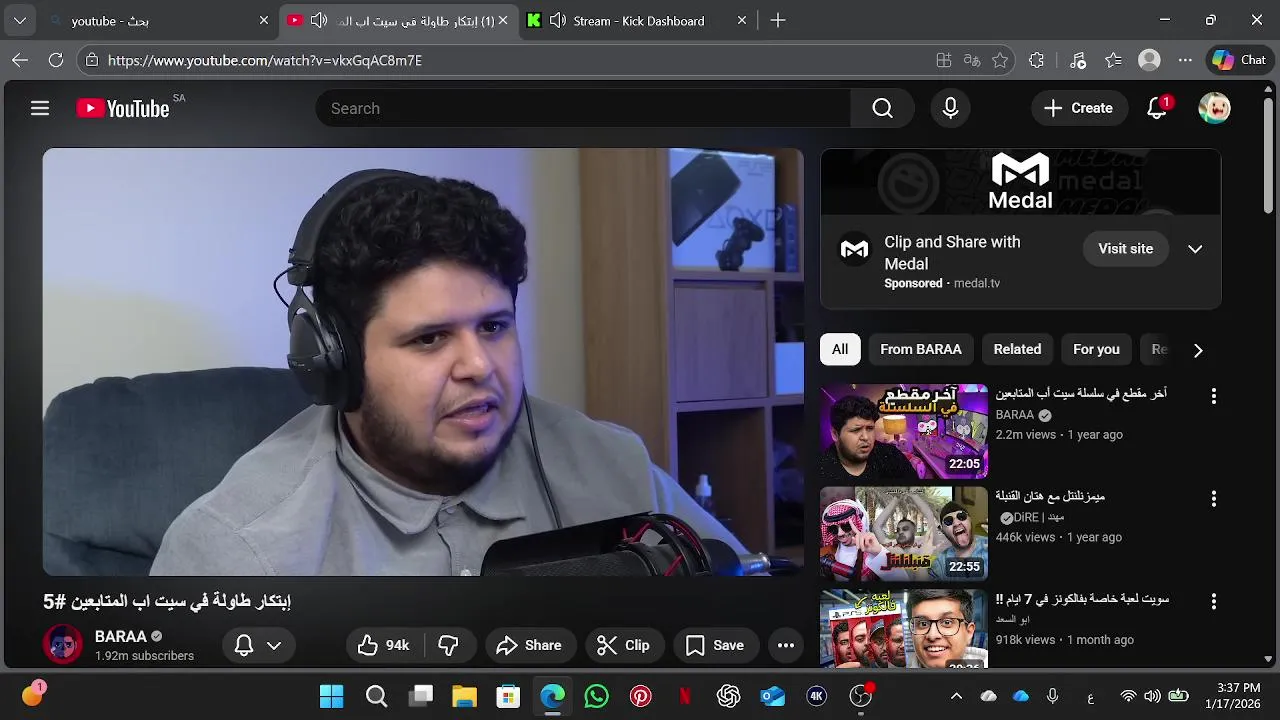Go to YouTube home via logo

click(123, 108)
